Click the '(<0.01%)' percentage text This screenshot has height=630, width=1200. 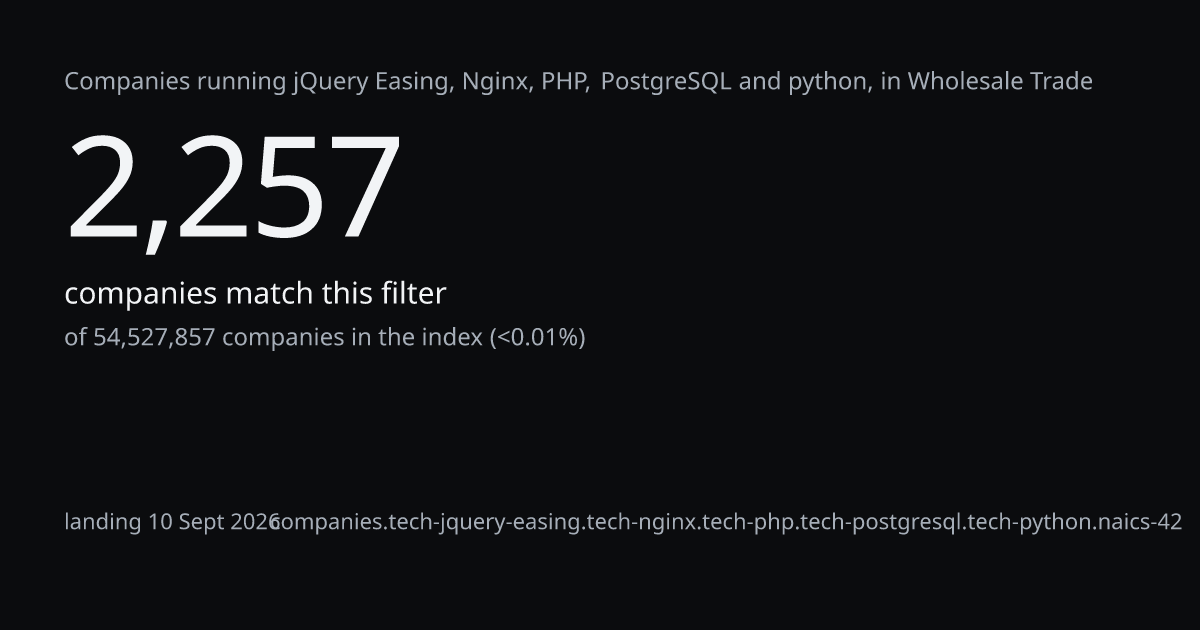tap(537, 338)
